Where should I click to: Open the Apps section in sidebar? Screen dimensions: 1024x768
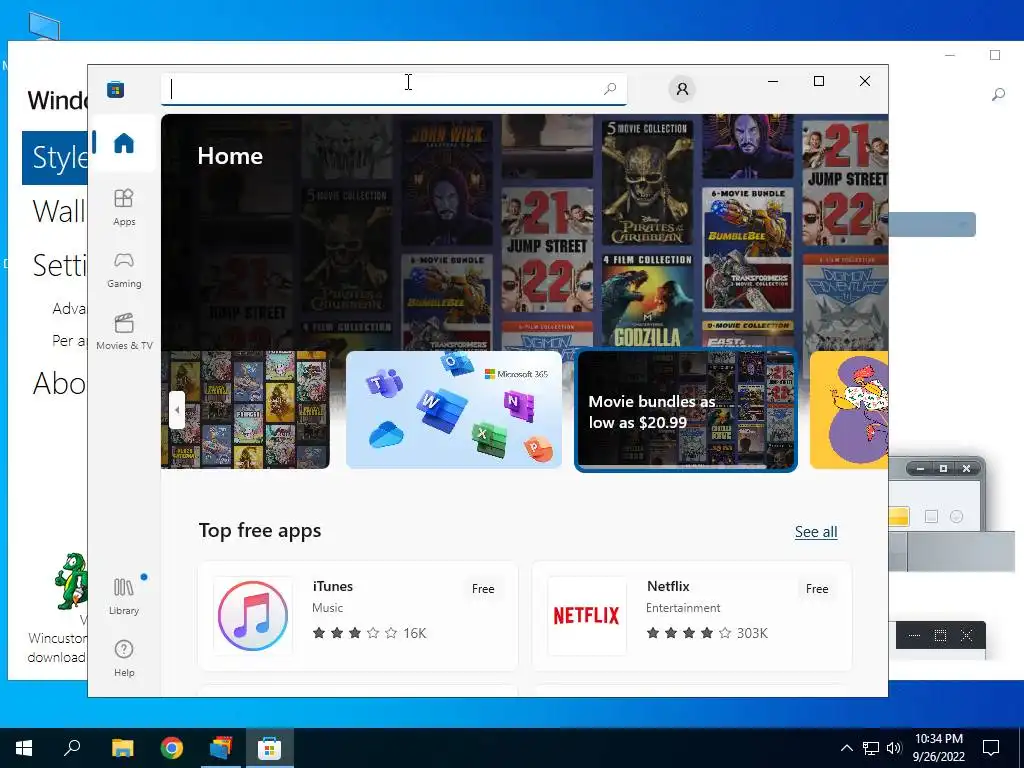123,208
